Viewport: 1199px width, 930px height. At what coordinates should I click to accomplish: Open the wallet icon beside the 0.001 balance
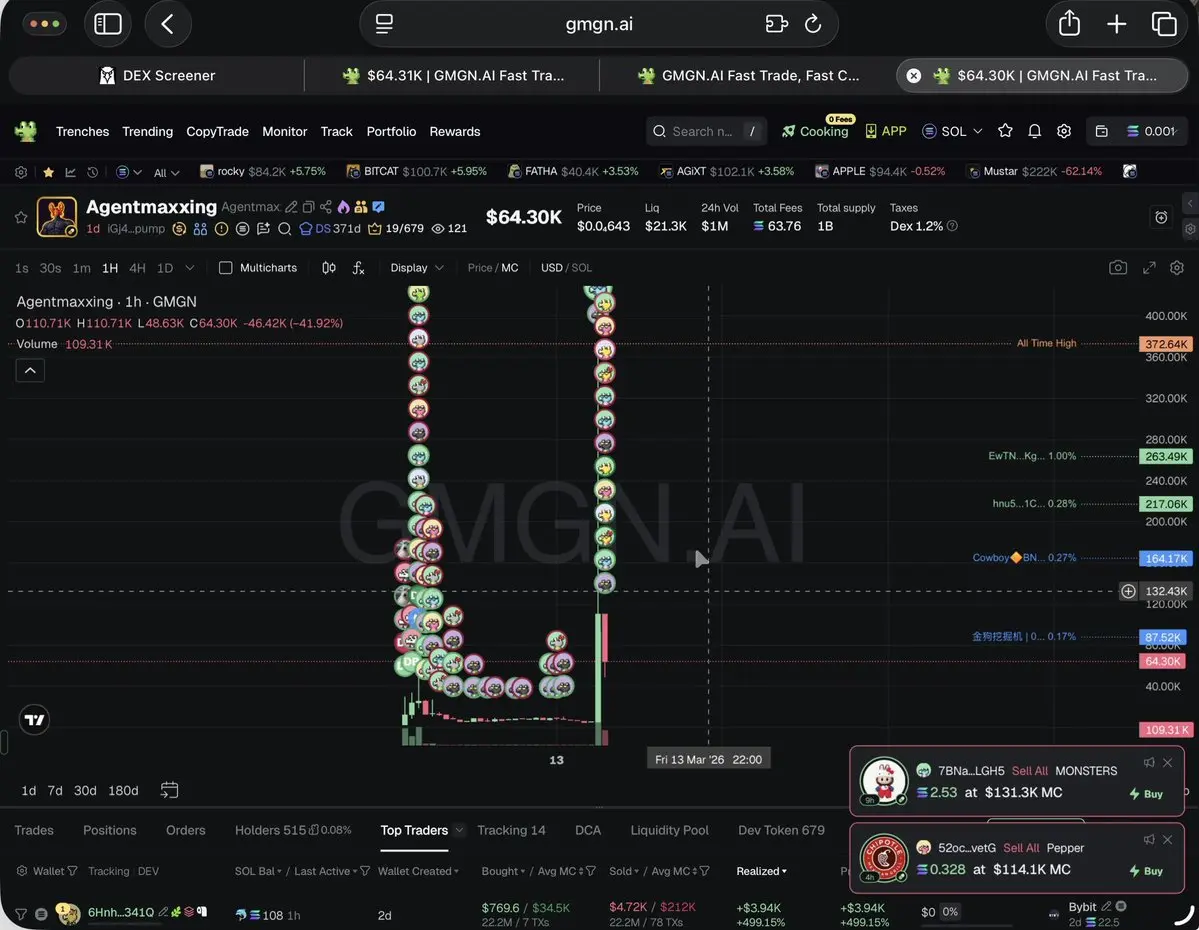[x=1101, y=131]
